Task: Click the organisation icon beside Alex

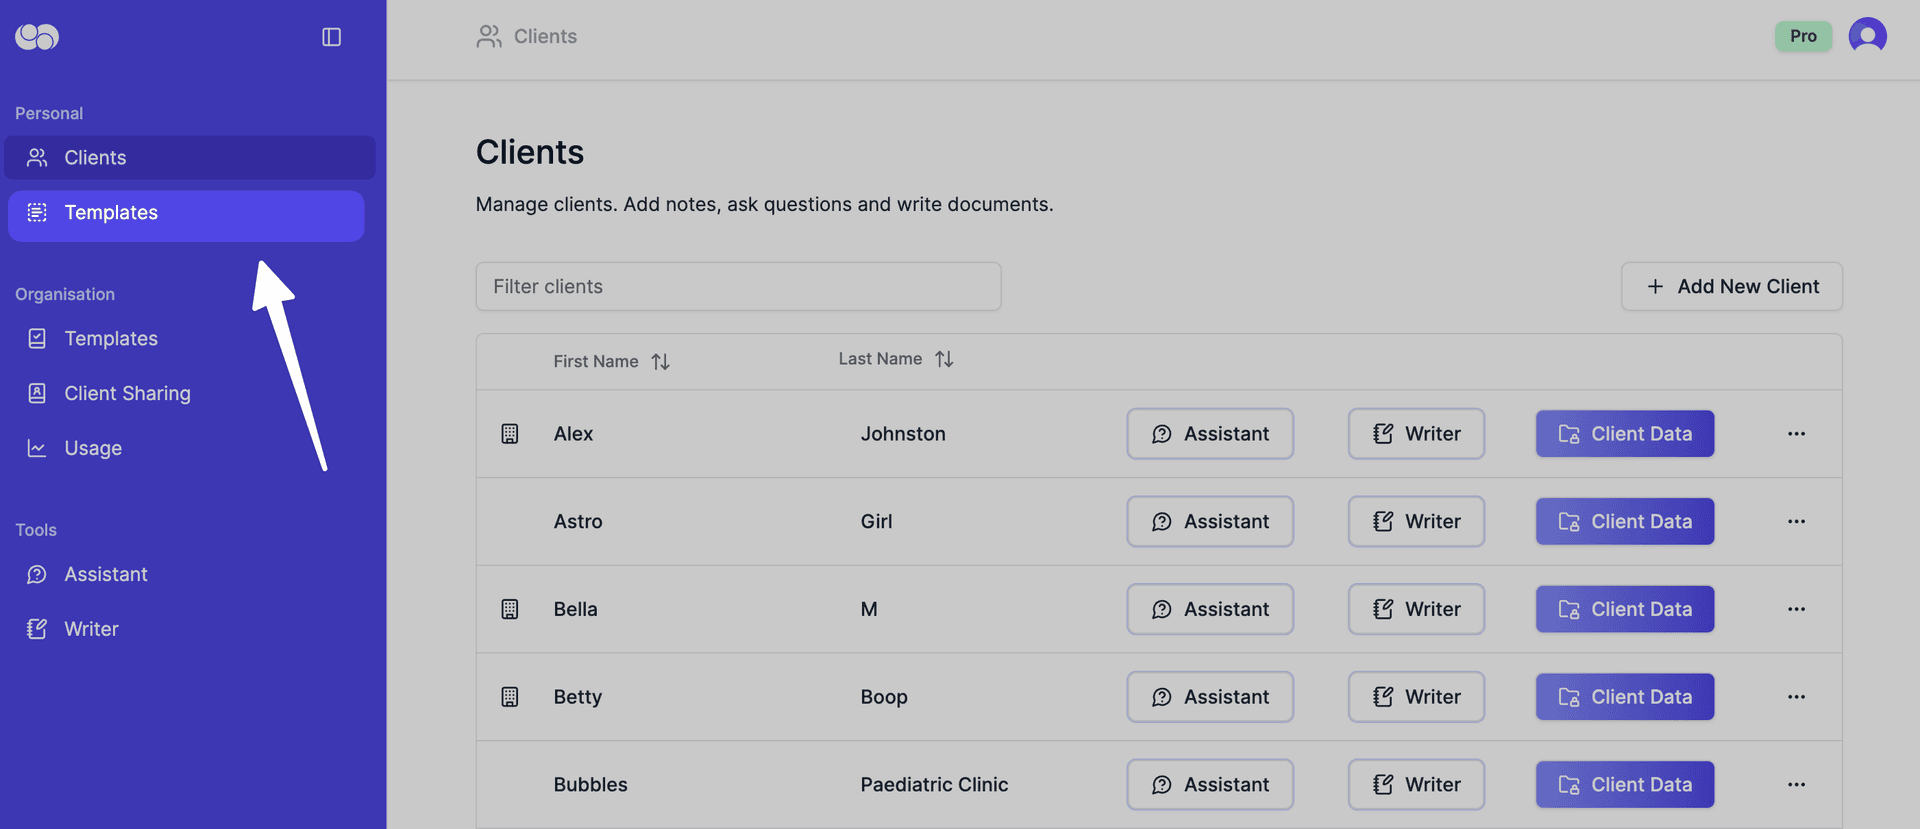Action: (510, 434)
